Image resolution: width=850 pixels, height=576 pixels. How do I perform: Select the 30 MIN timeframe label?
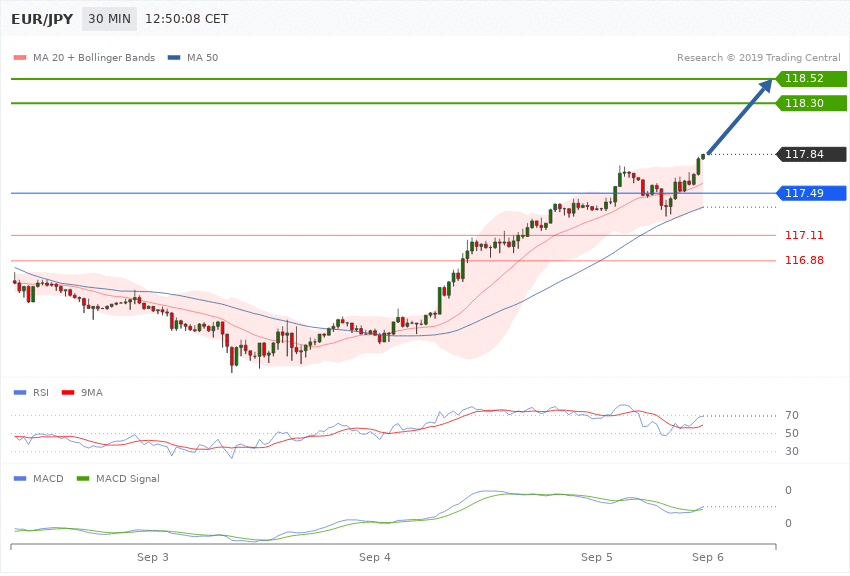click(x=110, y=19)
